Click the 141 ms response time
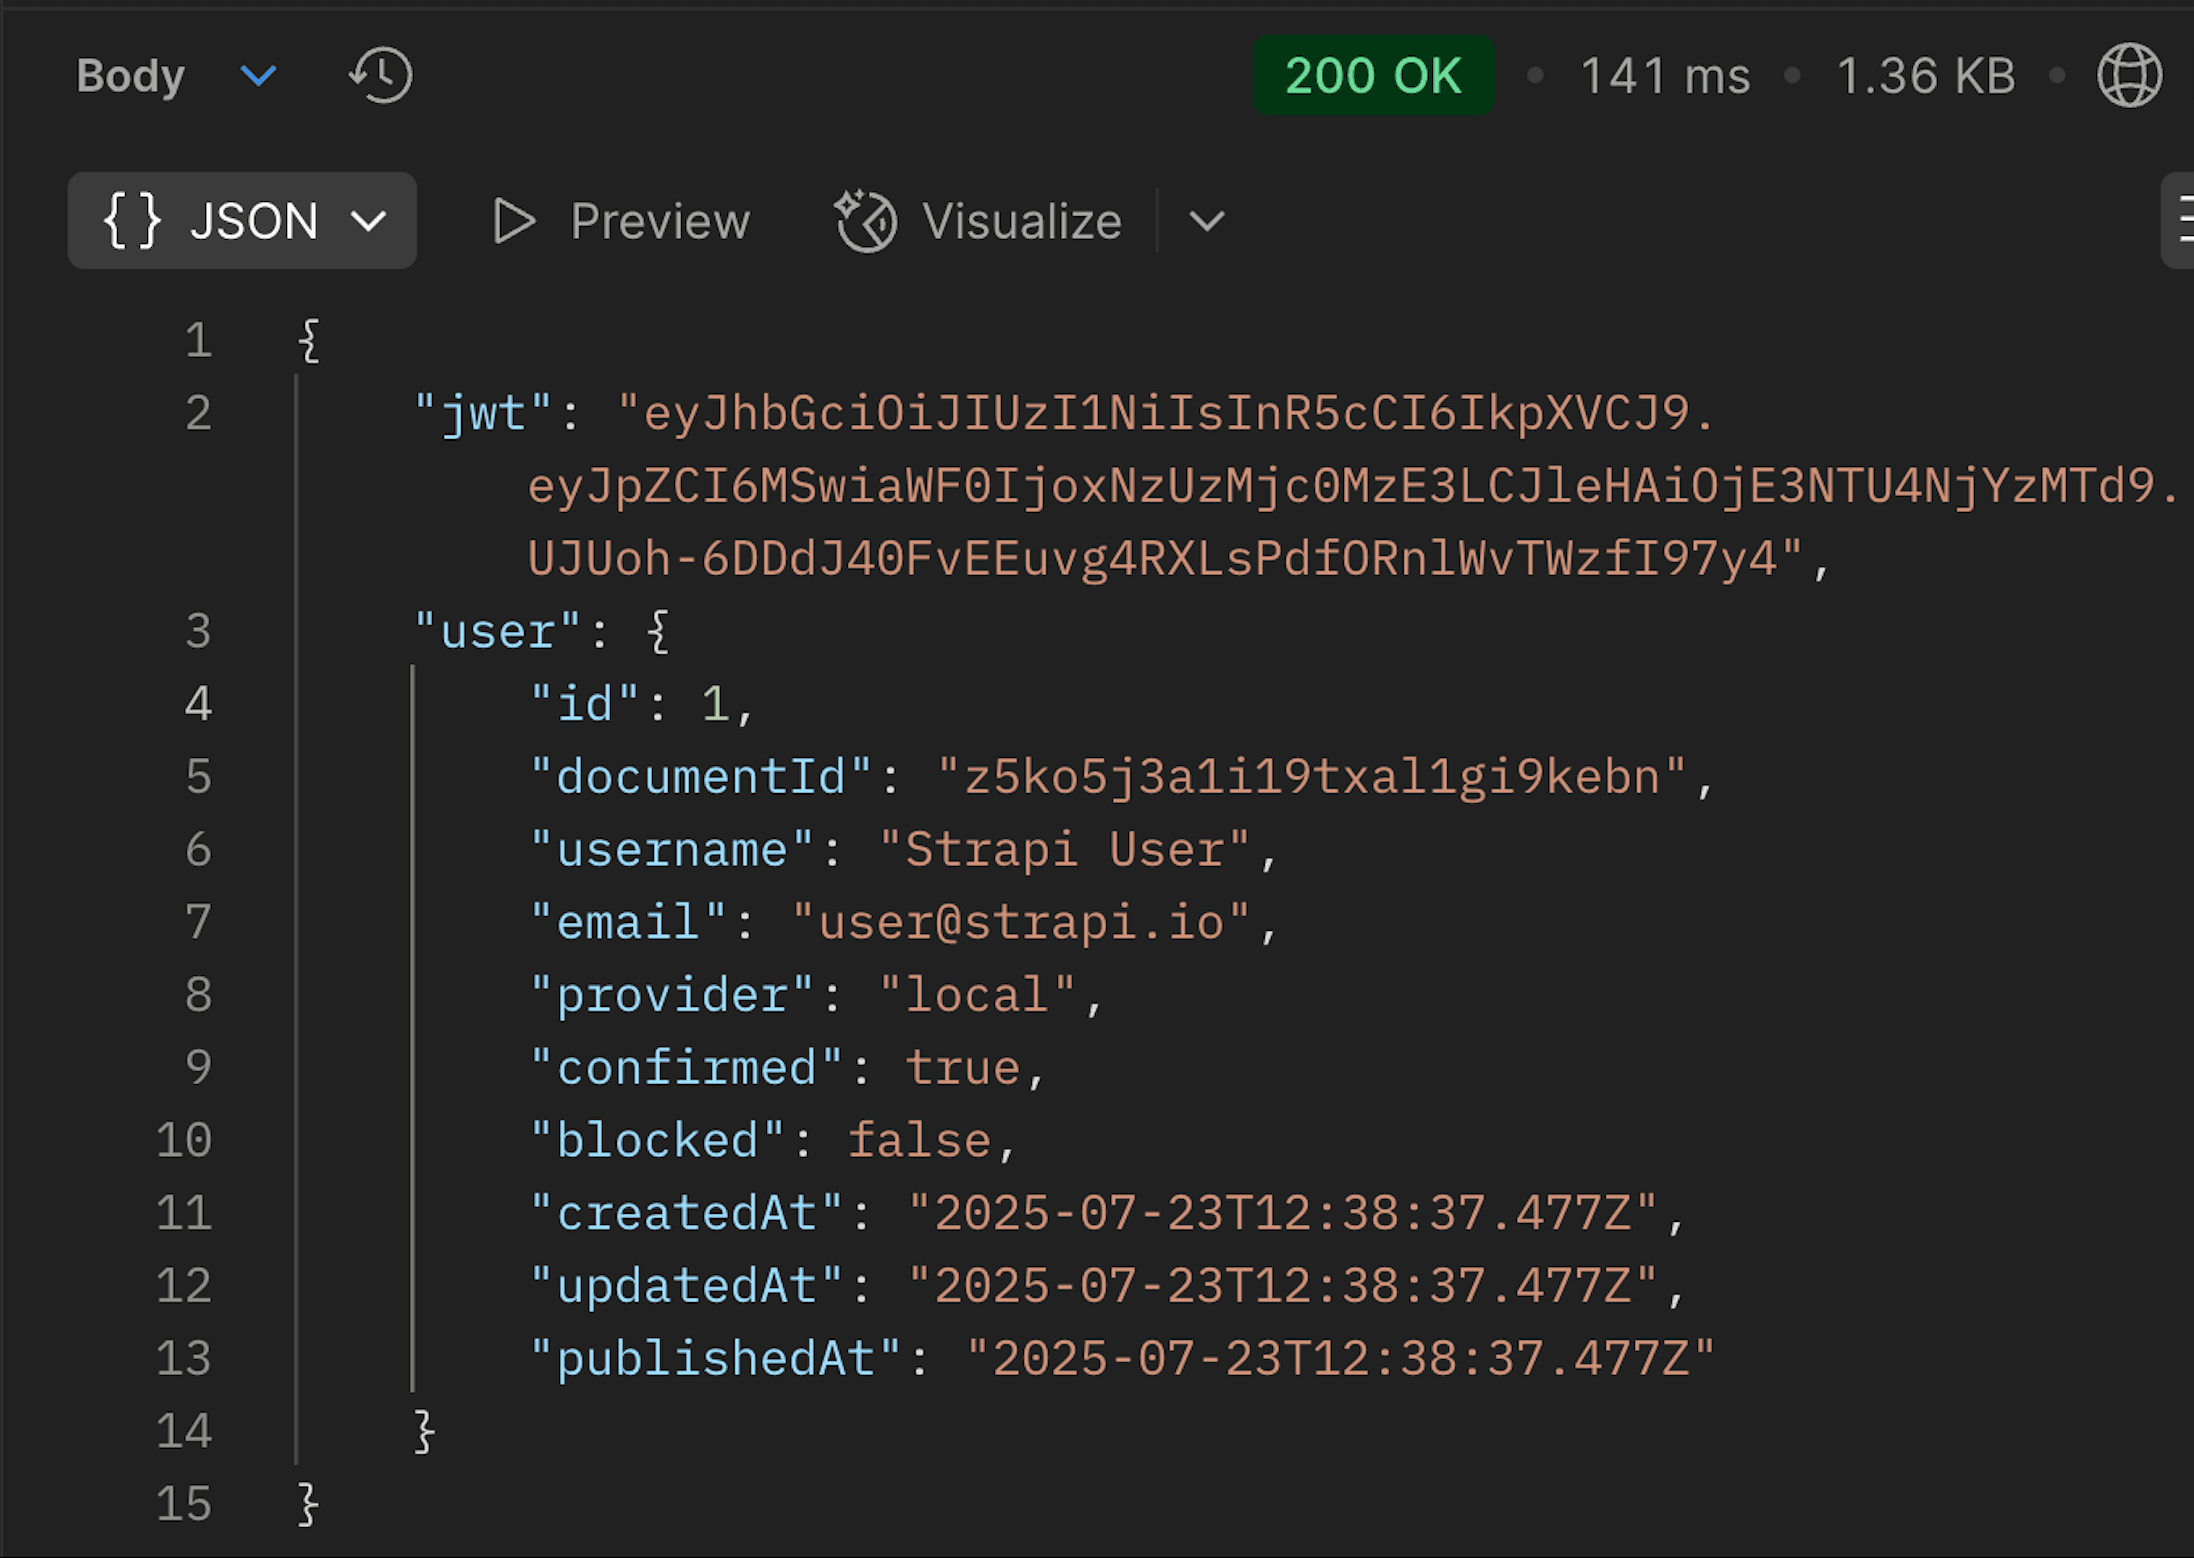 click(1665, 76)
